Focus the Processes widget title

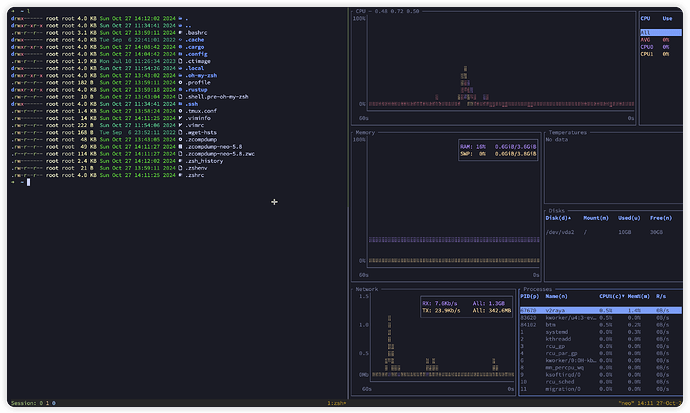pos(537,289)
